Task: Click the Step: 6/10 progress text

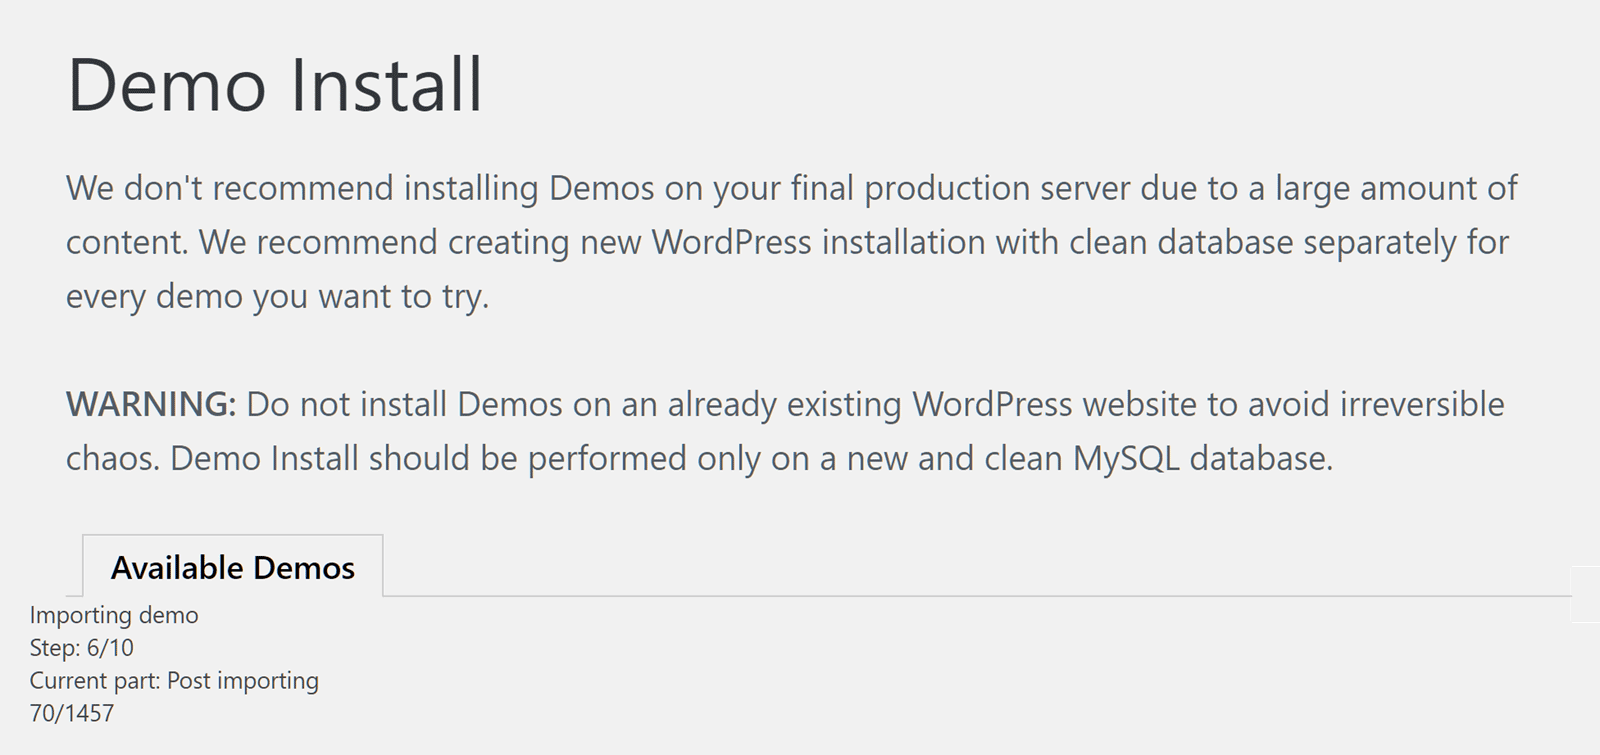Action: (81, 648)
